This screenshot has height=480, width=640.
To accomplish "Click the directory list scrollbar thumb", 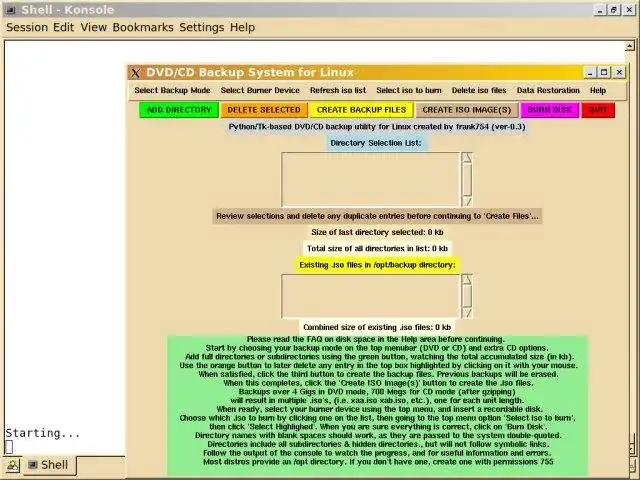I will 467,180.
